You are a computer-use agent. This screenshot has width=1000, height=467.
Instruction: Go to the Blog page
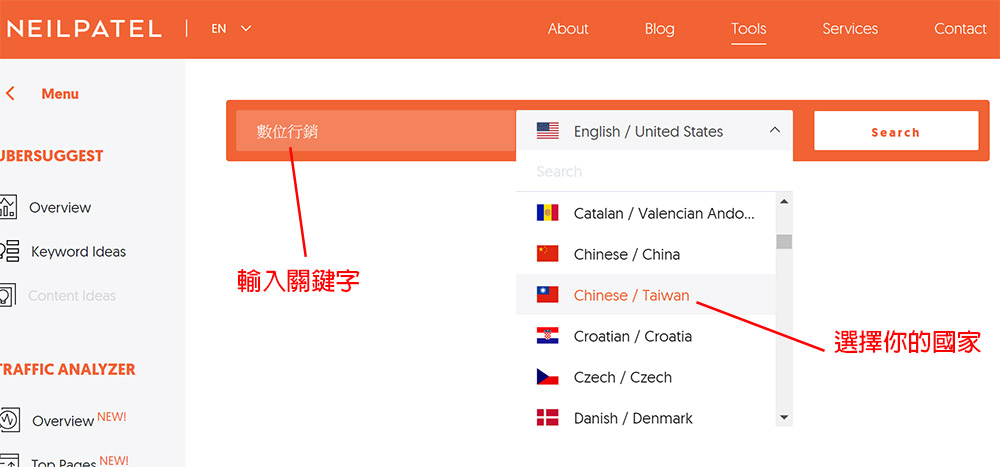[659, 29]
